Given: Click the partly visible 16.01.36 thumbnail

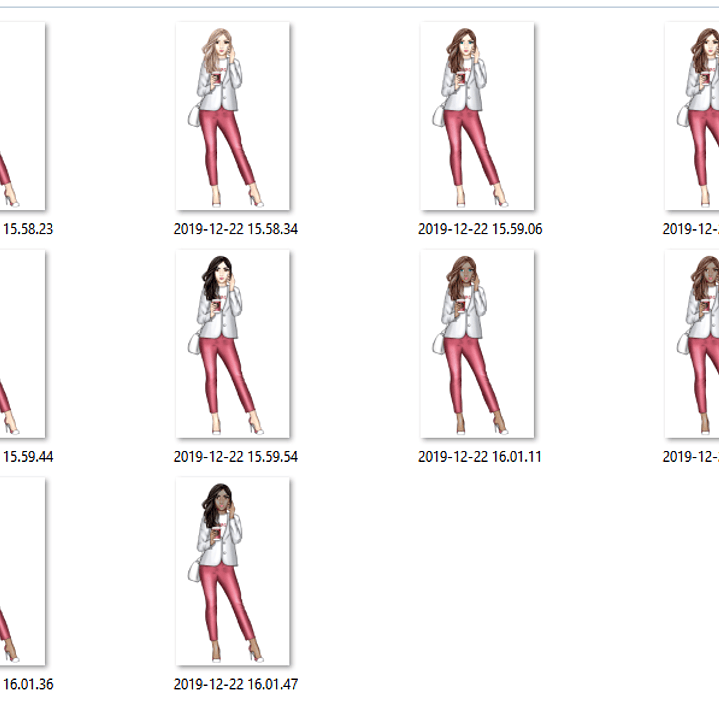Looking at the screenshot, I should point(22,571).
